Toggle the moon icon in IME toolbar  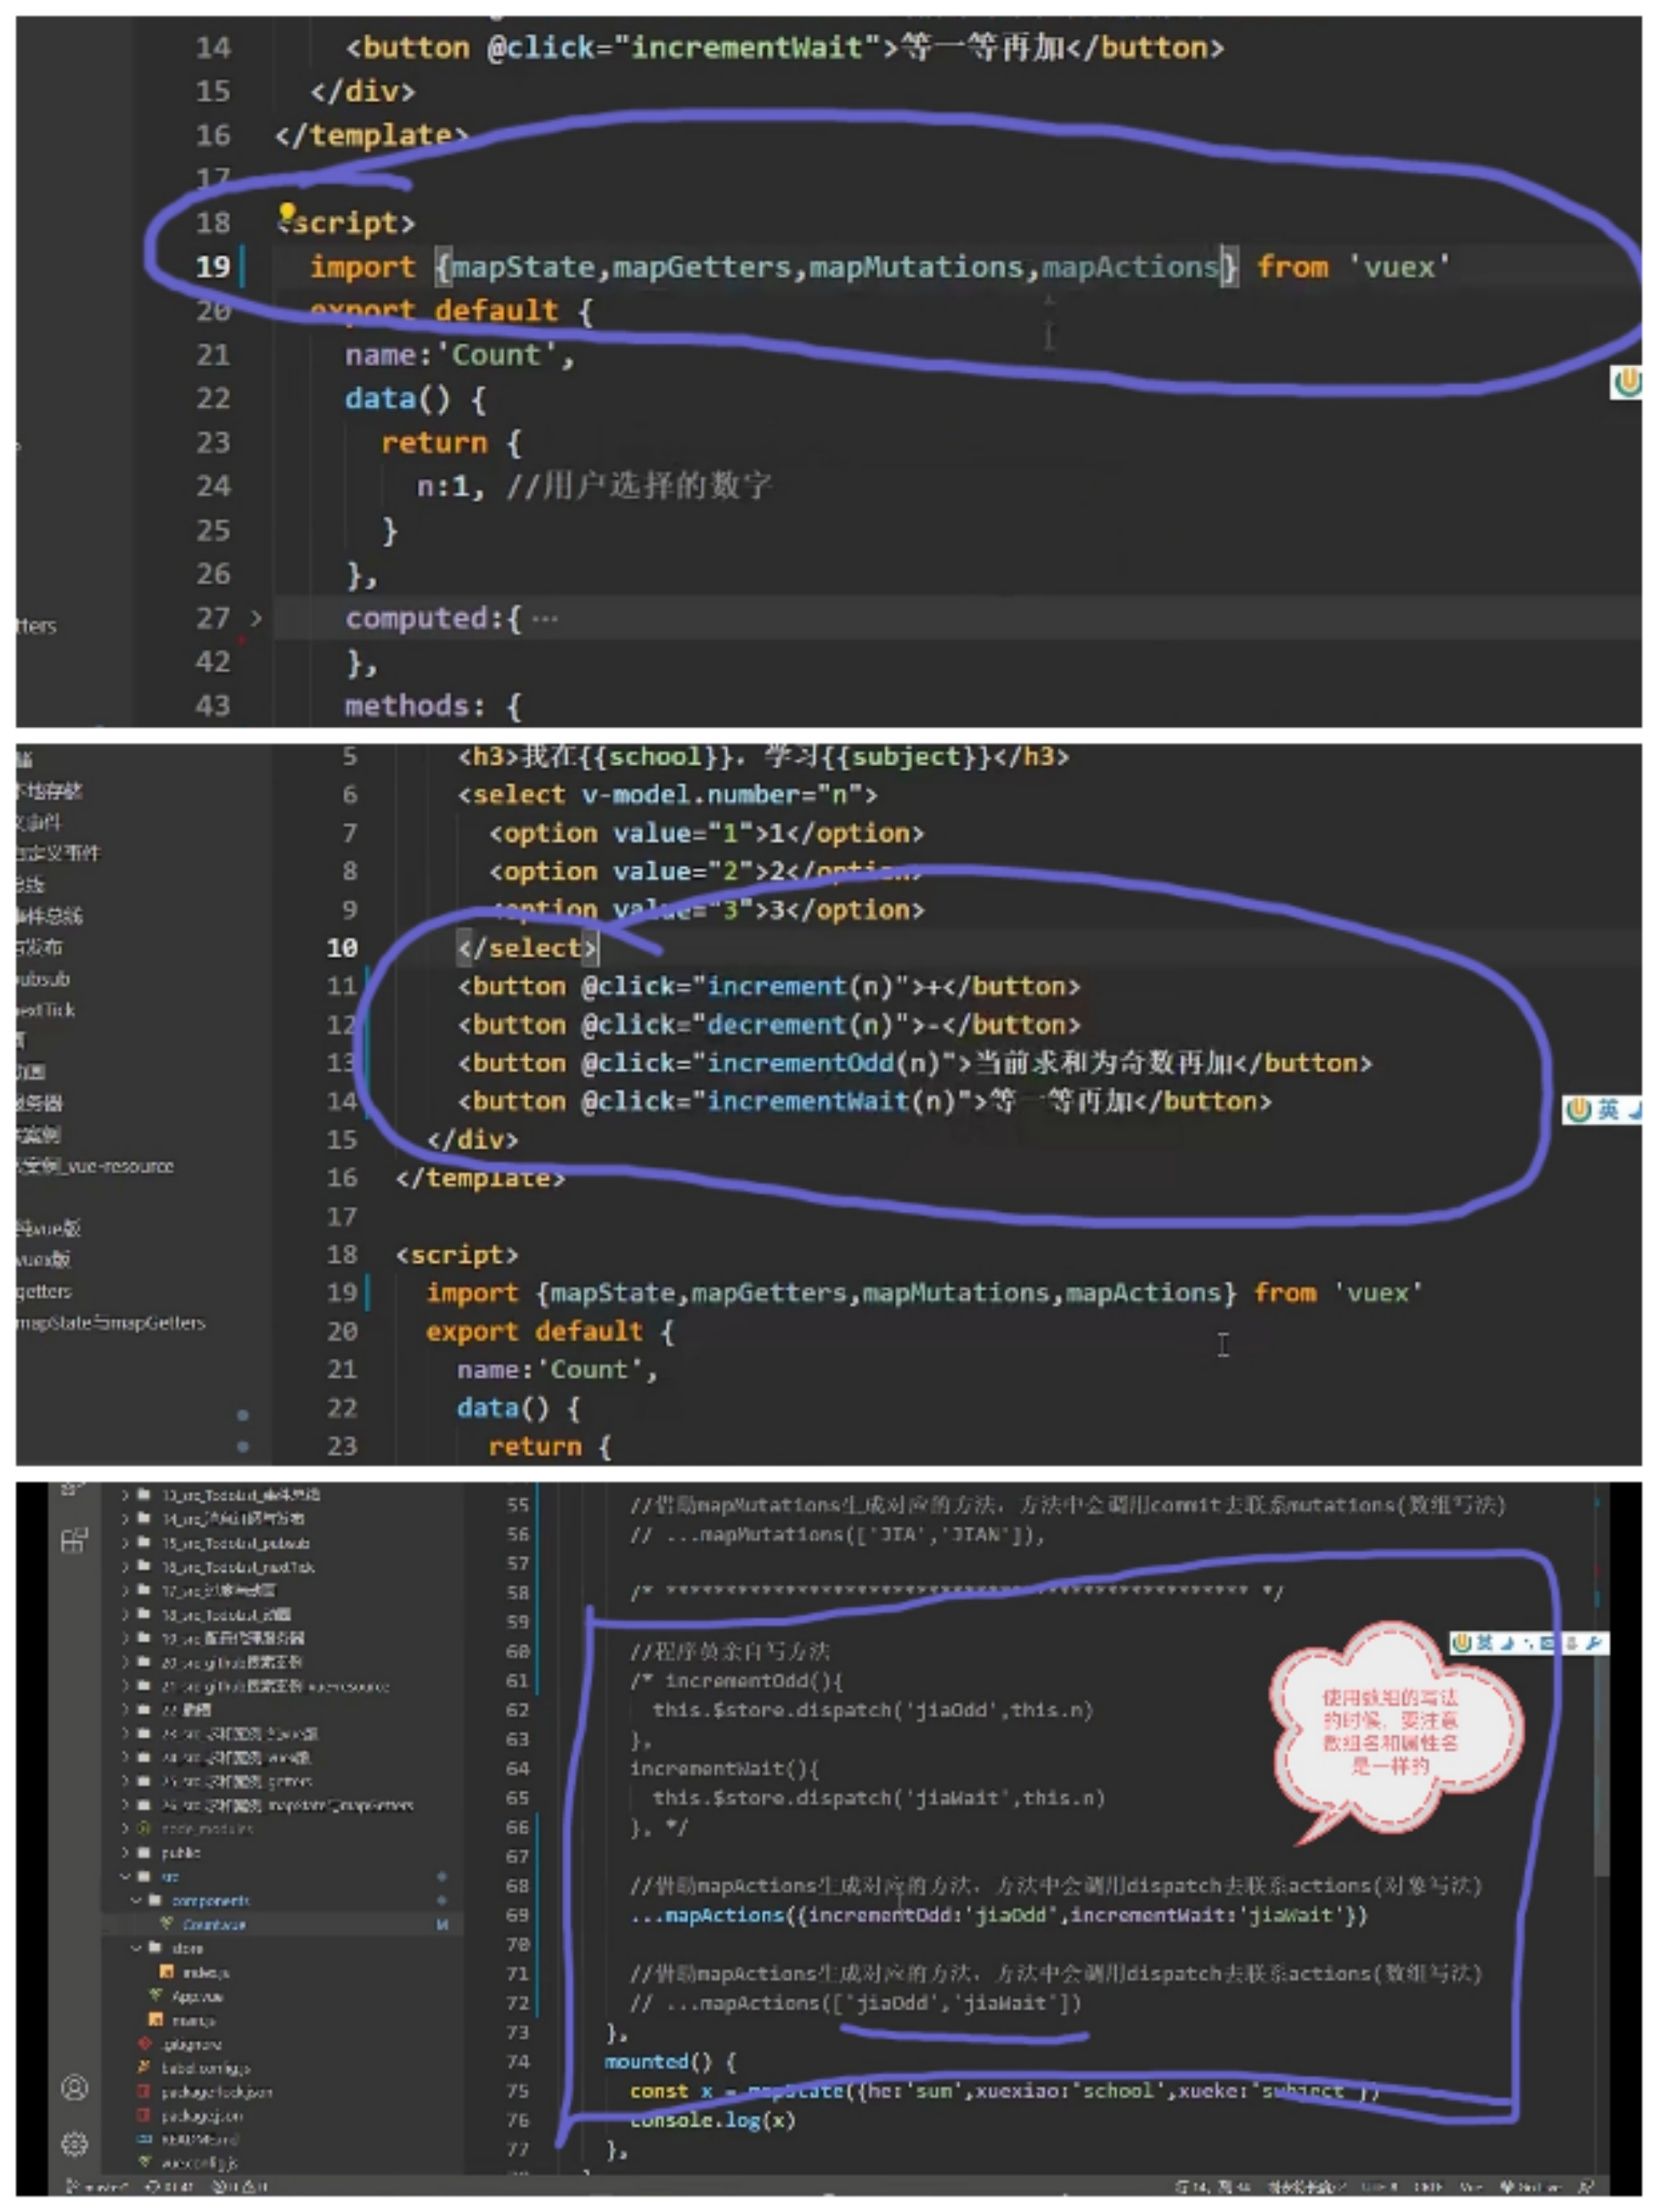pos(1507,1643)
